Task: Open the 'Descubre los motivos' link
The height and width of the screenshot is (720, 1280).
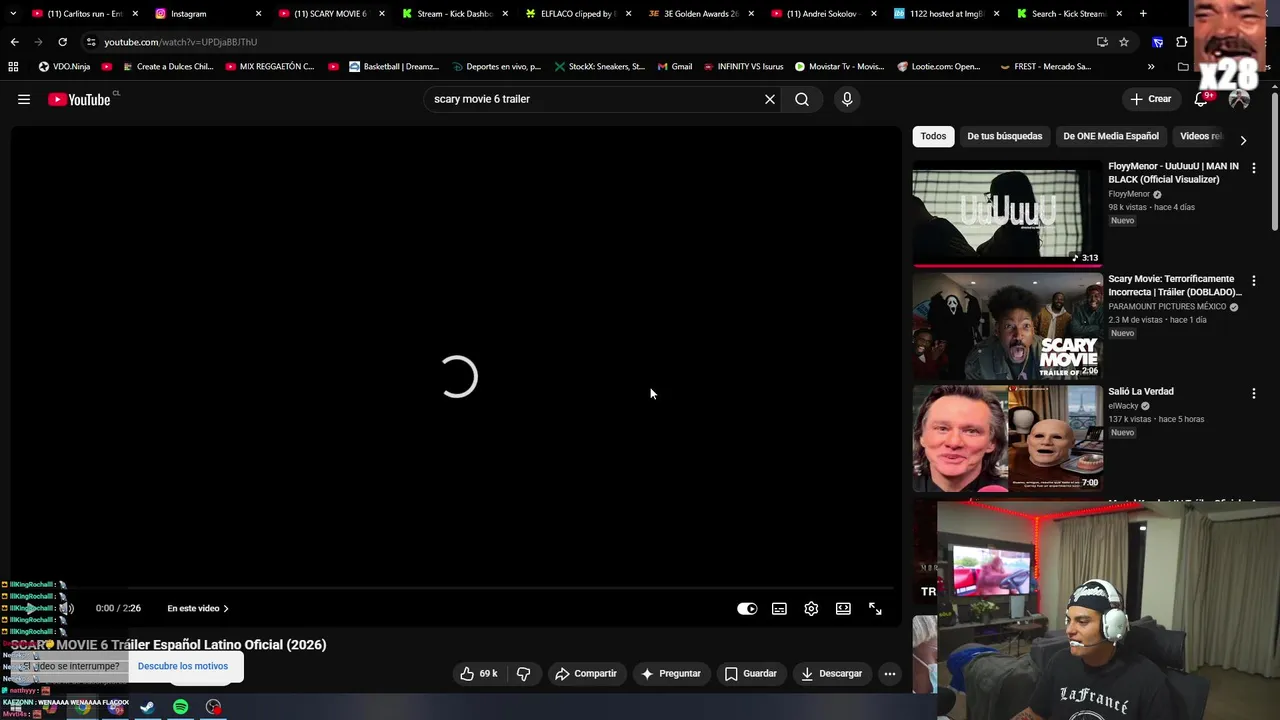Action: 183,666
